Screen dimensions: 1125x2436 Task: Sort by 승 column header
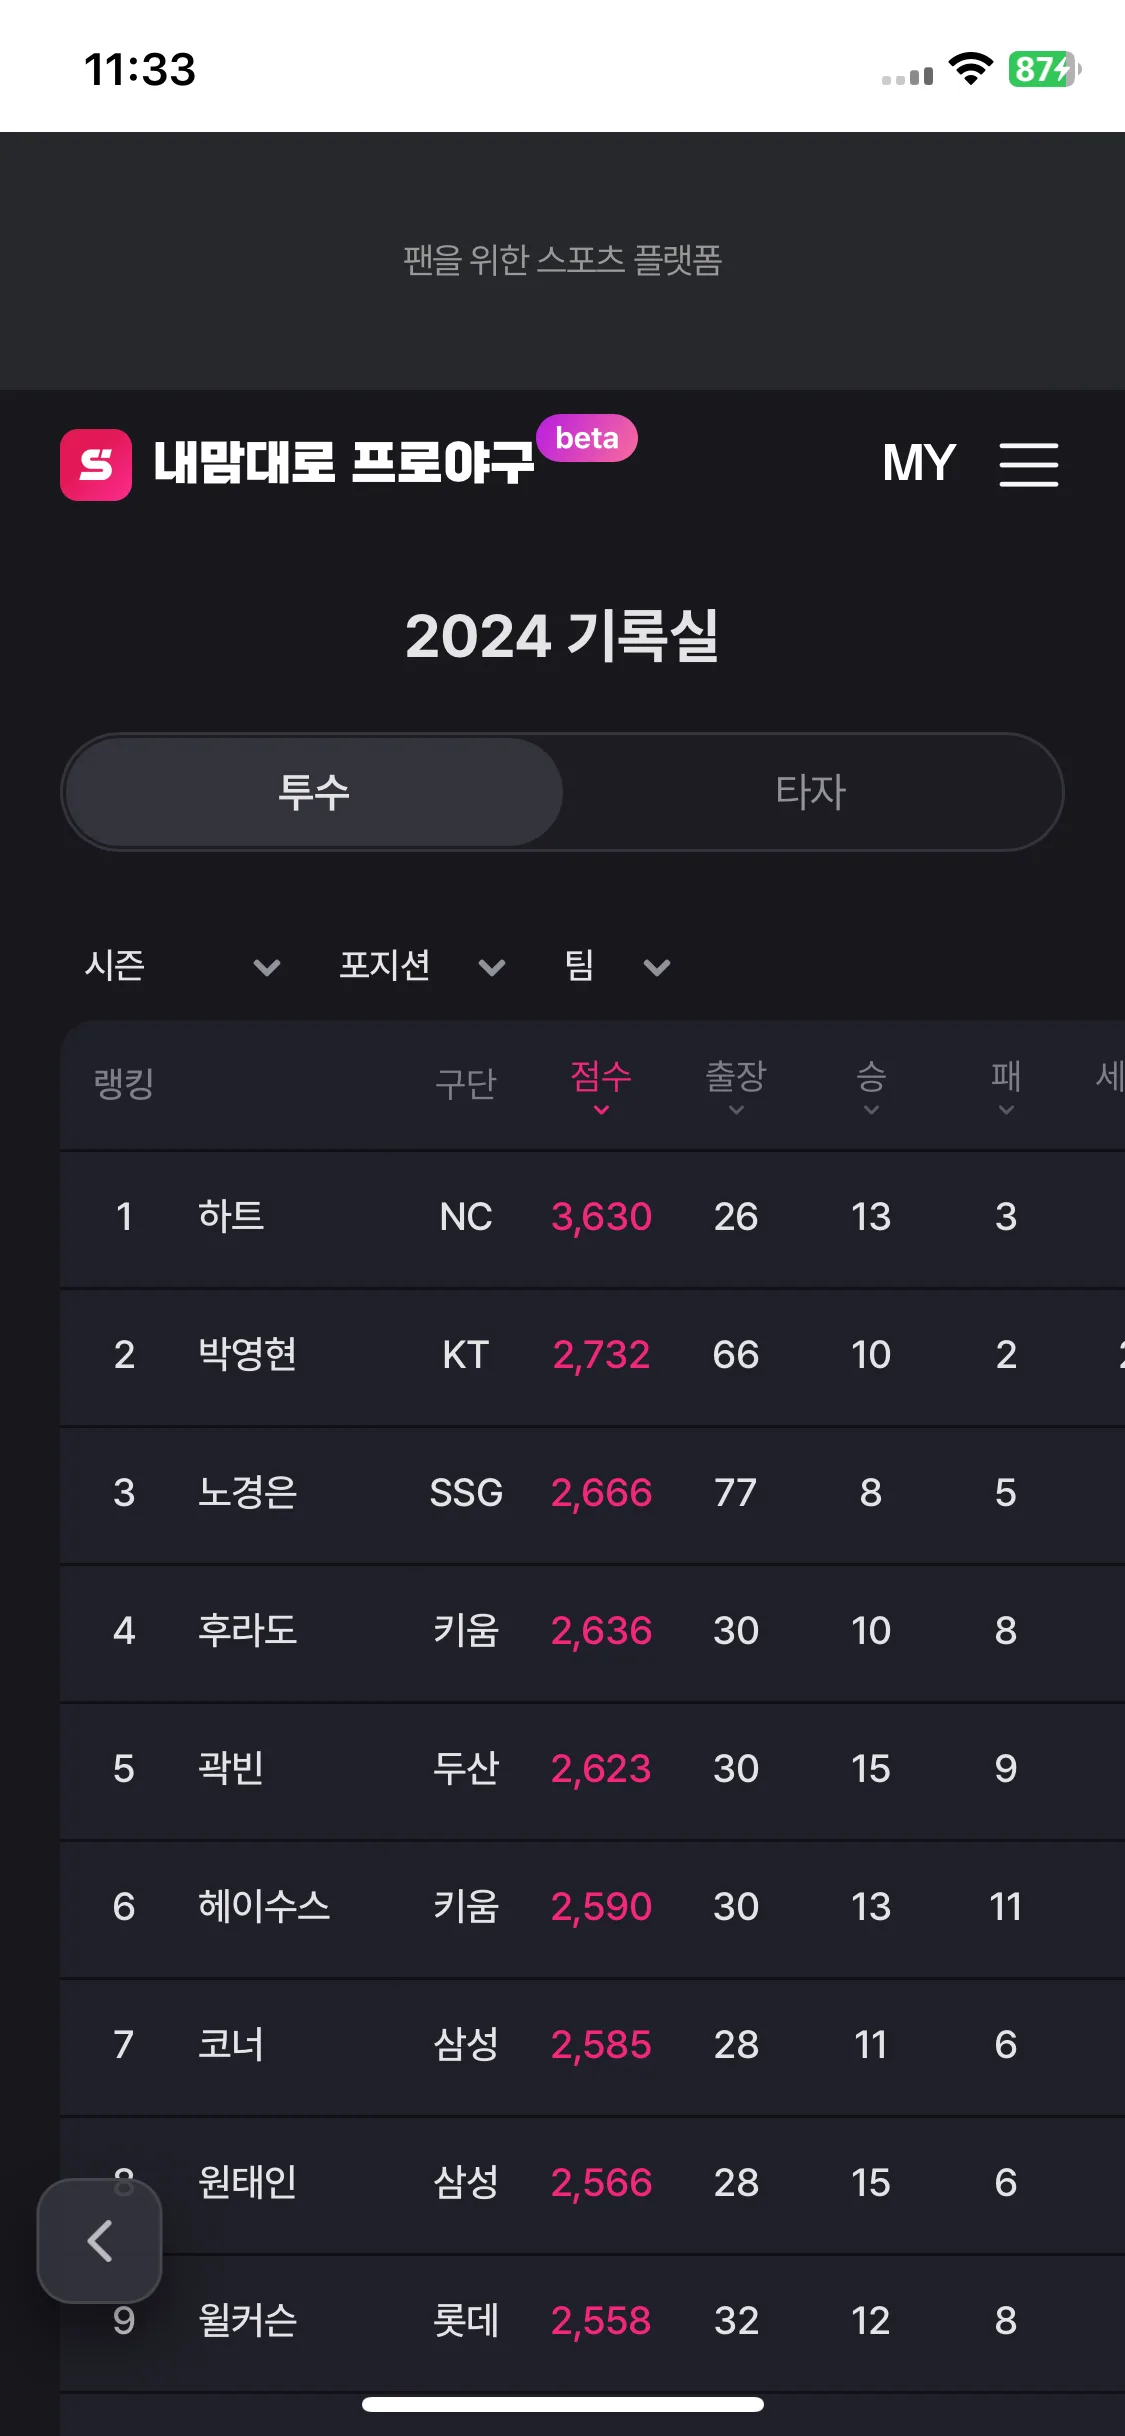(871, 1086)
